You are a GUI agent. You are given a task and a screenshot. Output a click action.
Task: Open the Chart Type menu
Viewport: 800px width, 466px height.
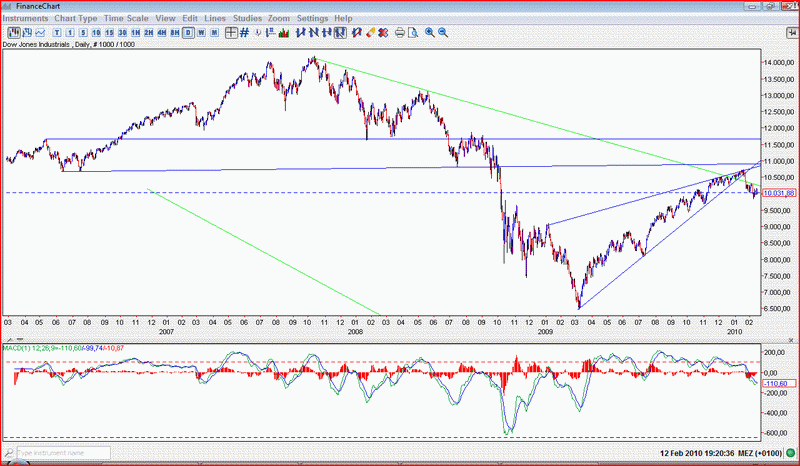[76, 18]
